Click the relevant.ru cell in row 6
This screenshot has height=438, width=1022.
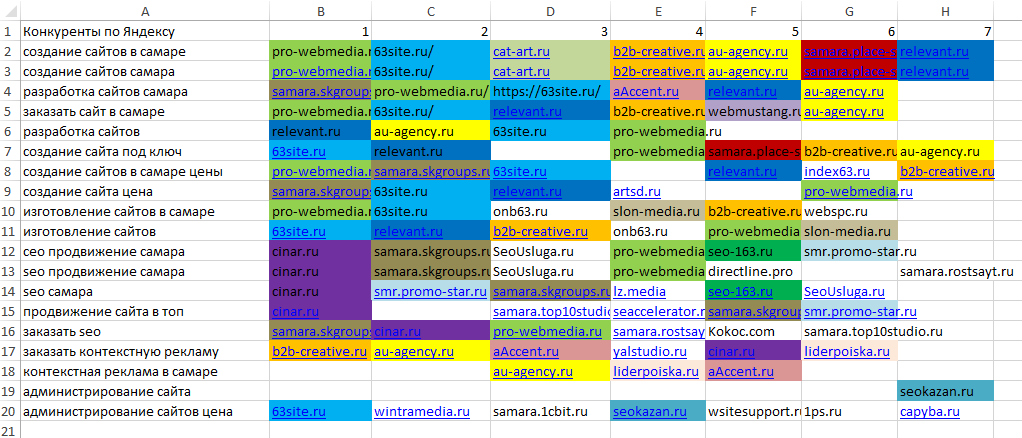[x=320, y=132]
